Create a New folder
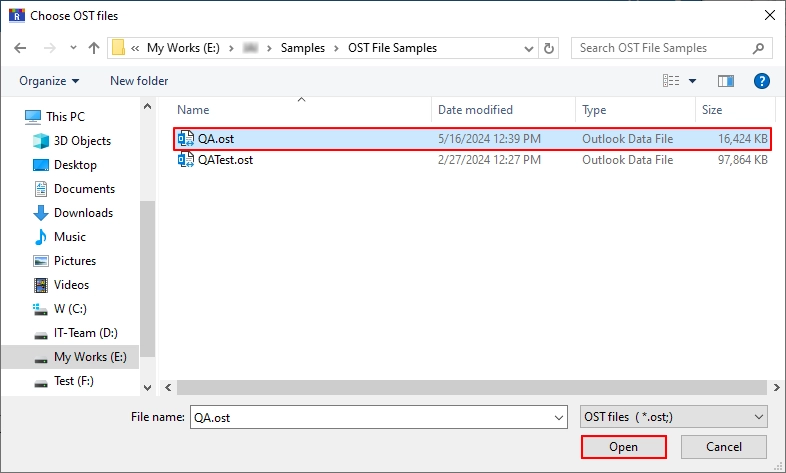 [x=139, y=81]
